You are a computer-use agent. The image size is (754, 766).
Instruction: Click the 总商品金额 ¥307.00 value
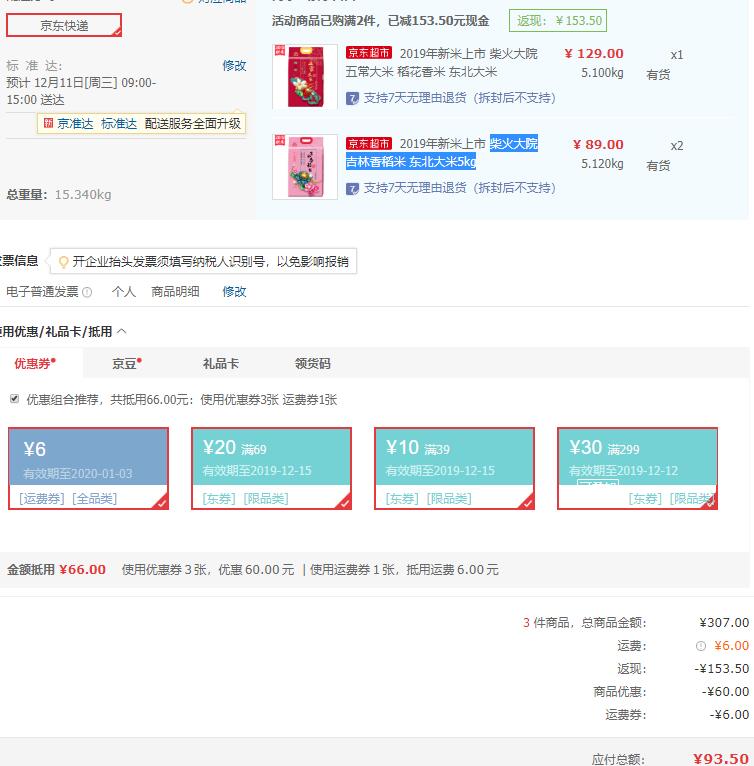[724, 622]
